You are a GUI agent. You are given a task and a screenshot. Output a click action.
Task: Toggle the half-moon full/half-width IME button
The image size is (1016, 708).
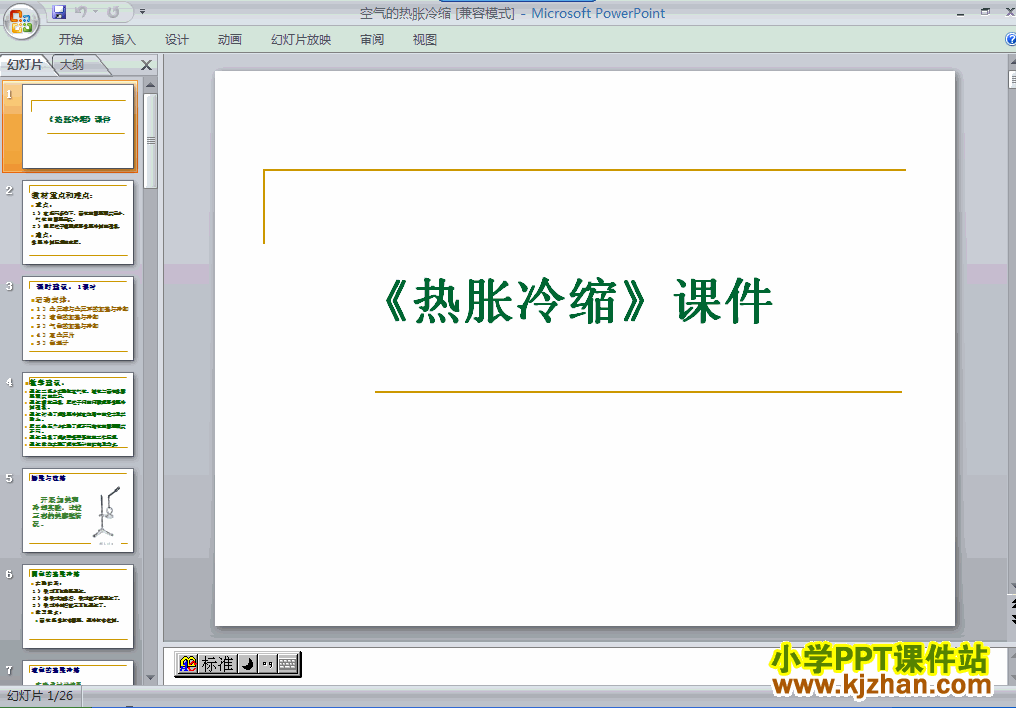coord(248,664)
